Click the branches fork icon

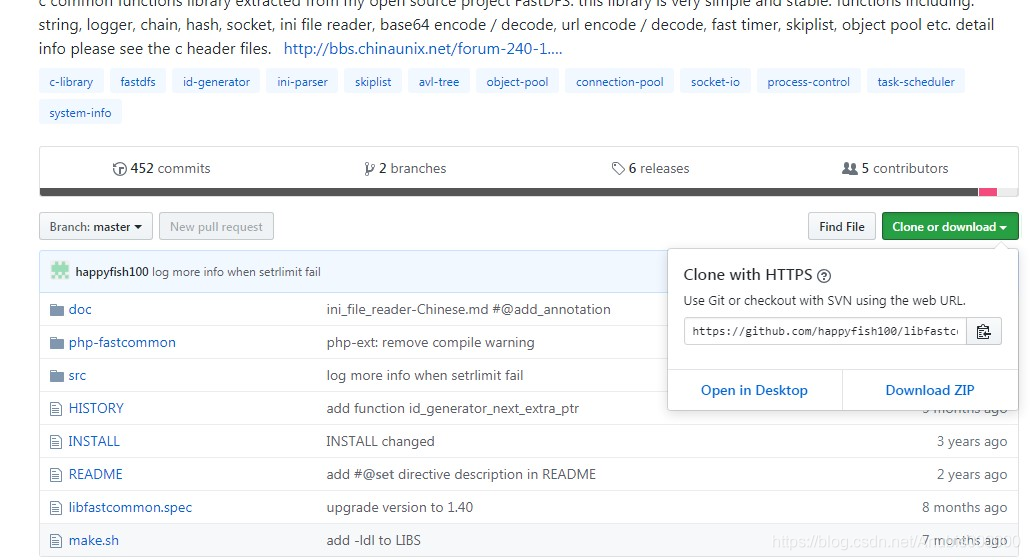369,169
